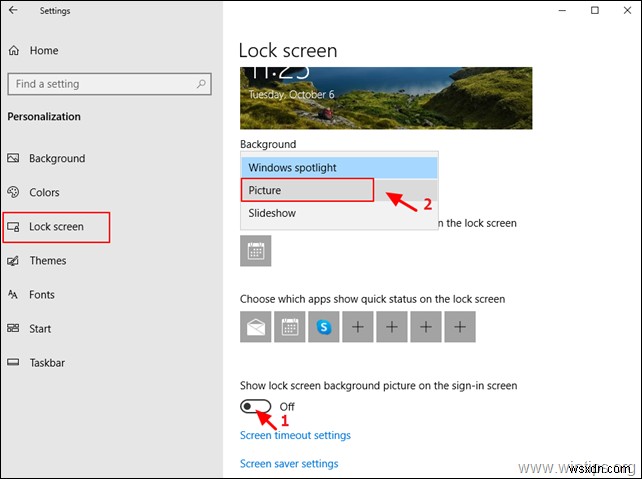Add app with third plus quick status tile

[426, 327]
